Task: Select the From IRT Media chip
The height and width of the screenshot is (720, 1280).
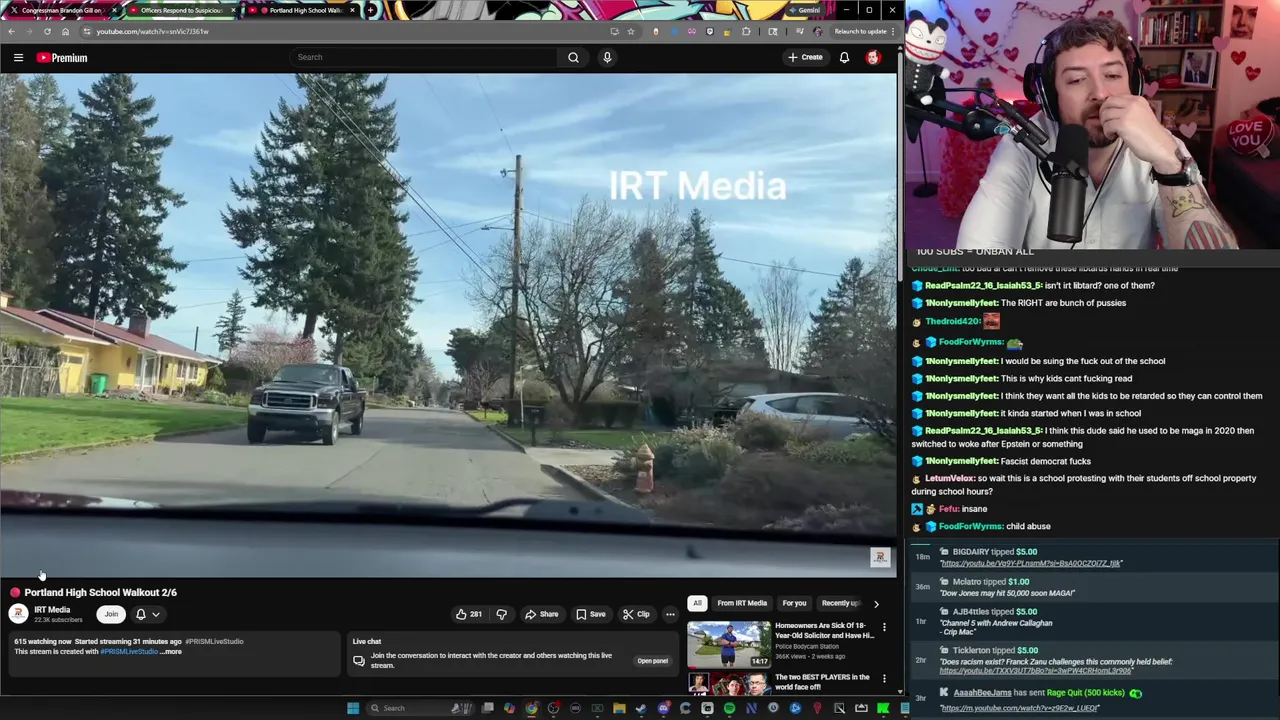Action: tap(742, 603)
